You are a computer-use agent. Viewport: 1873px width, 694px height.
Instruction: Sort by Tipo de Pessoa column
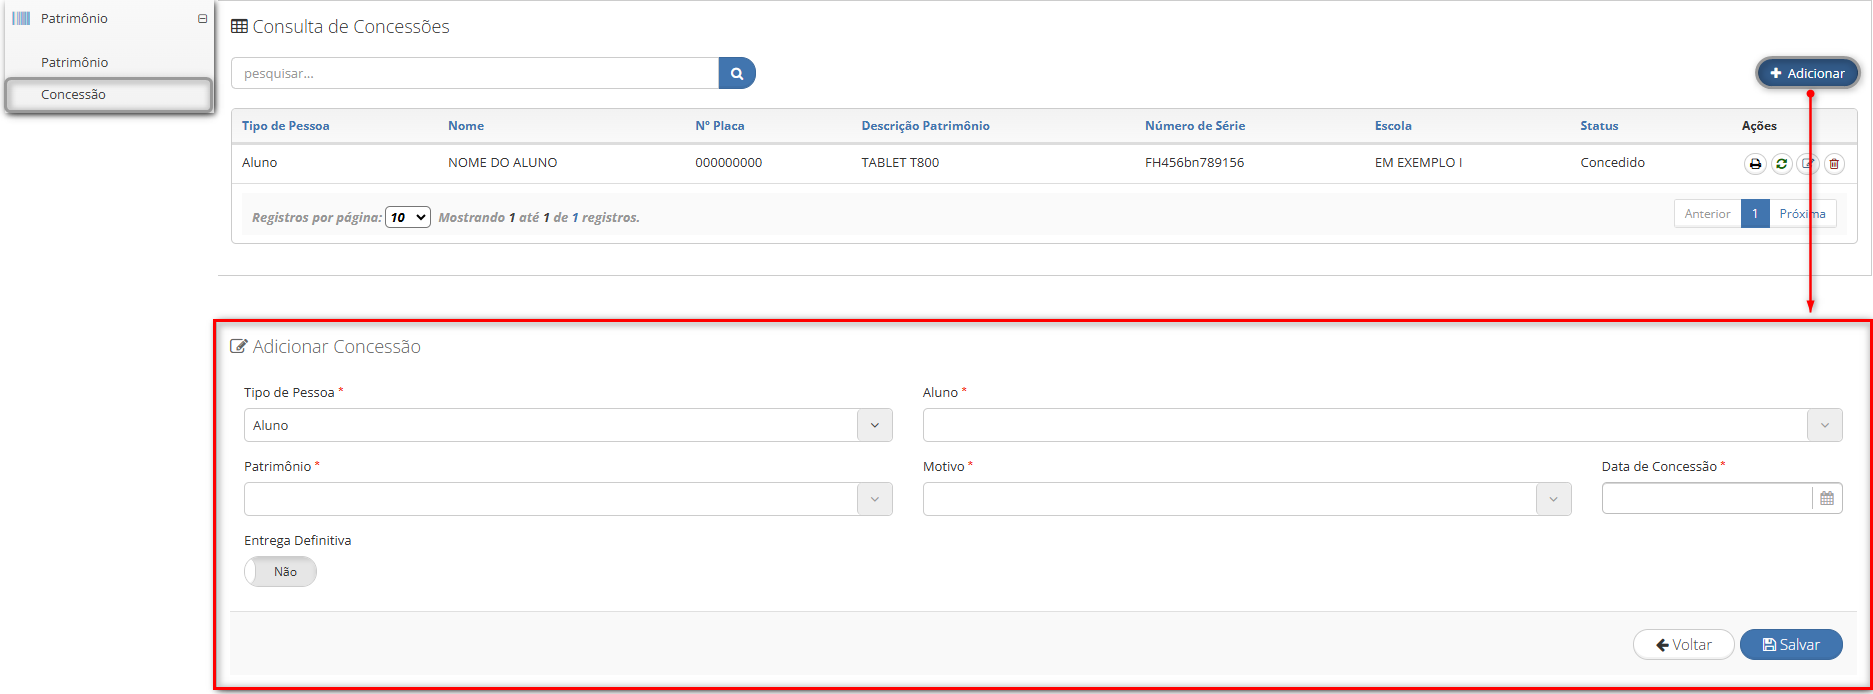[286, 126]
